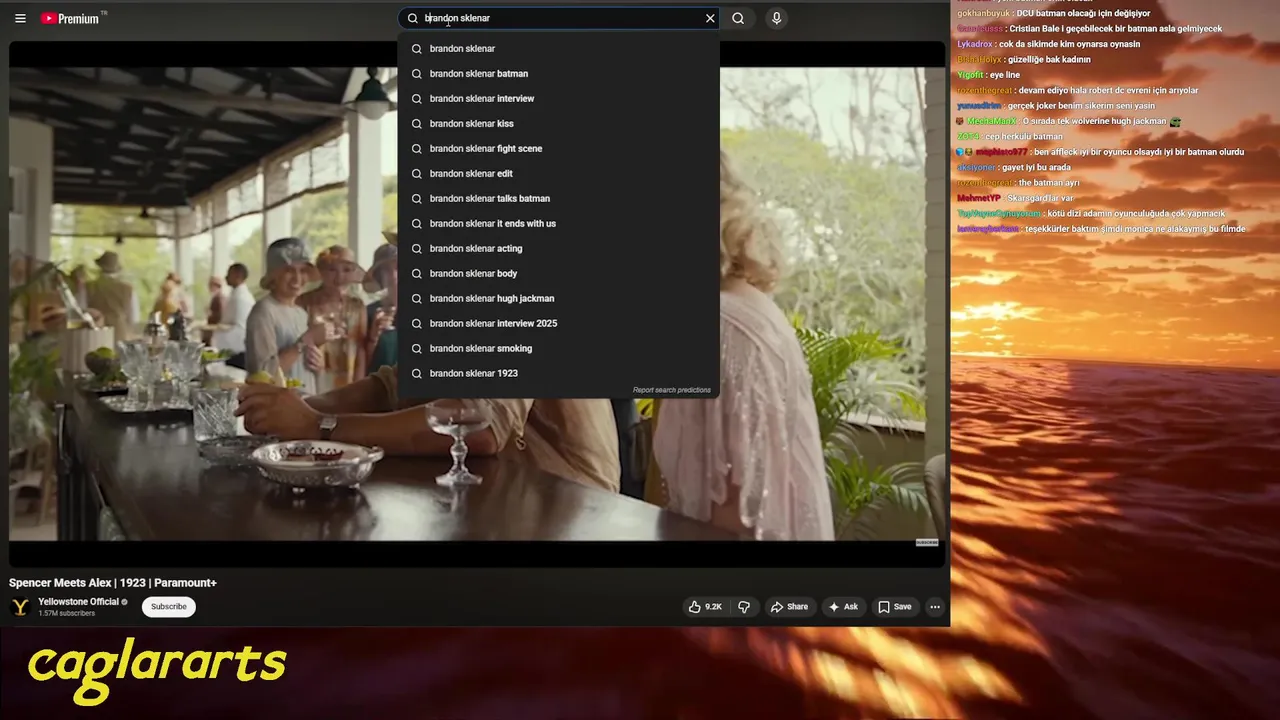Viewport: 1280px width, 720px height.
Task: Pick the first suggestion 'brandon sklenar'
Action: (x=558, y=48)
